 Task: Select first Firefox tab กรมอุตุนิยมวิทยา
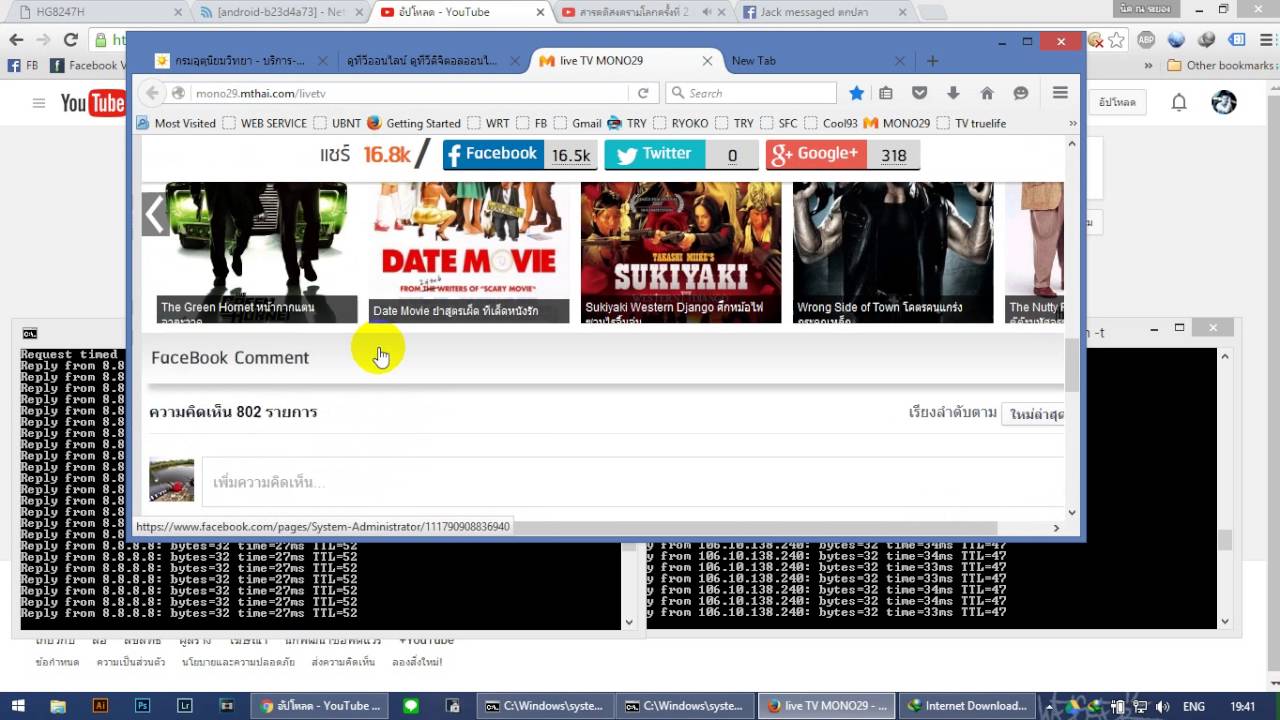[239, 61]
